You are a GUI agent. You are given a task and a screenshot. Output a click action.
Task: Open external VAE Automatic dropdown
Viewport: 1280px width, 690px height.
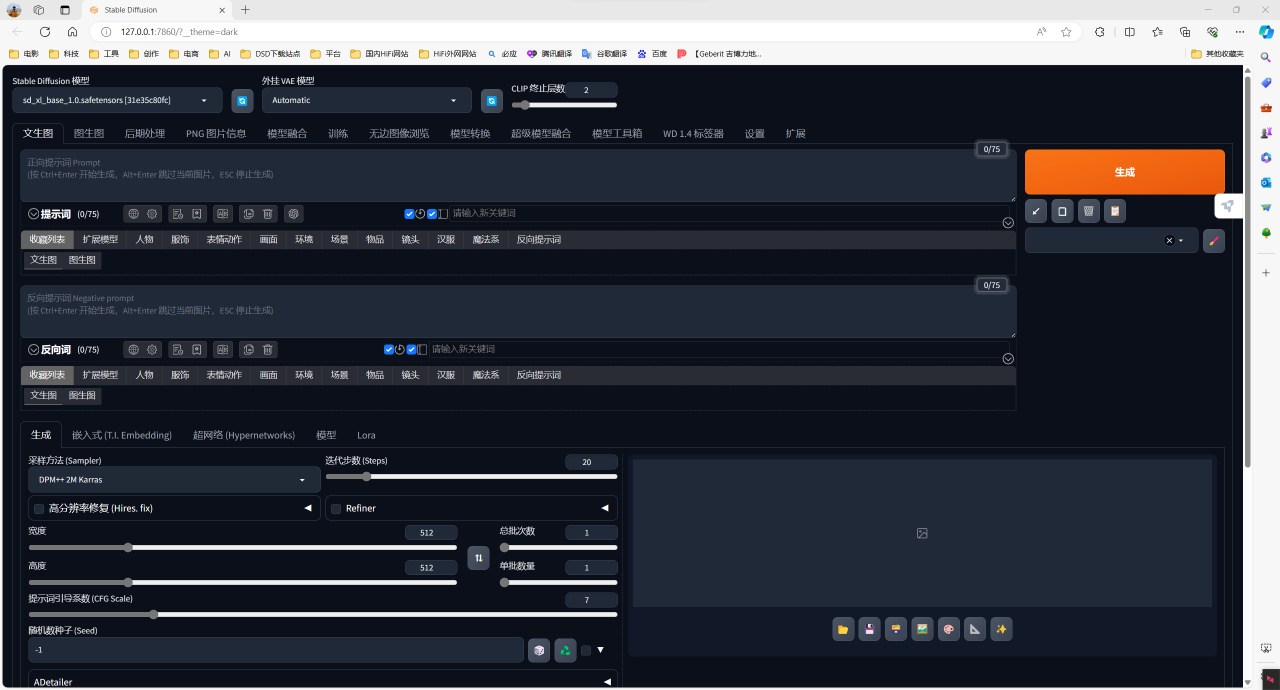click(x=366, y=100)
